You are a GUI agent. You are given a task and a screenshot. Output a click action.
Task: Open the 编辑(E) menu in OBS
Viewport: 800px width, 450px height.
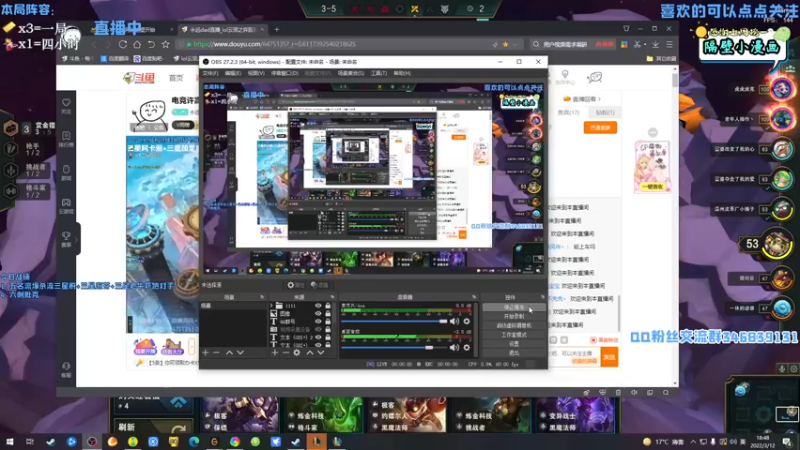[233, 73]
